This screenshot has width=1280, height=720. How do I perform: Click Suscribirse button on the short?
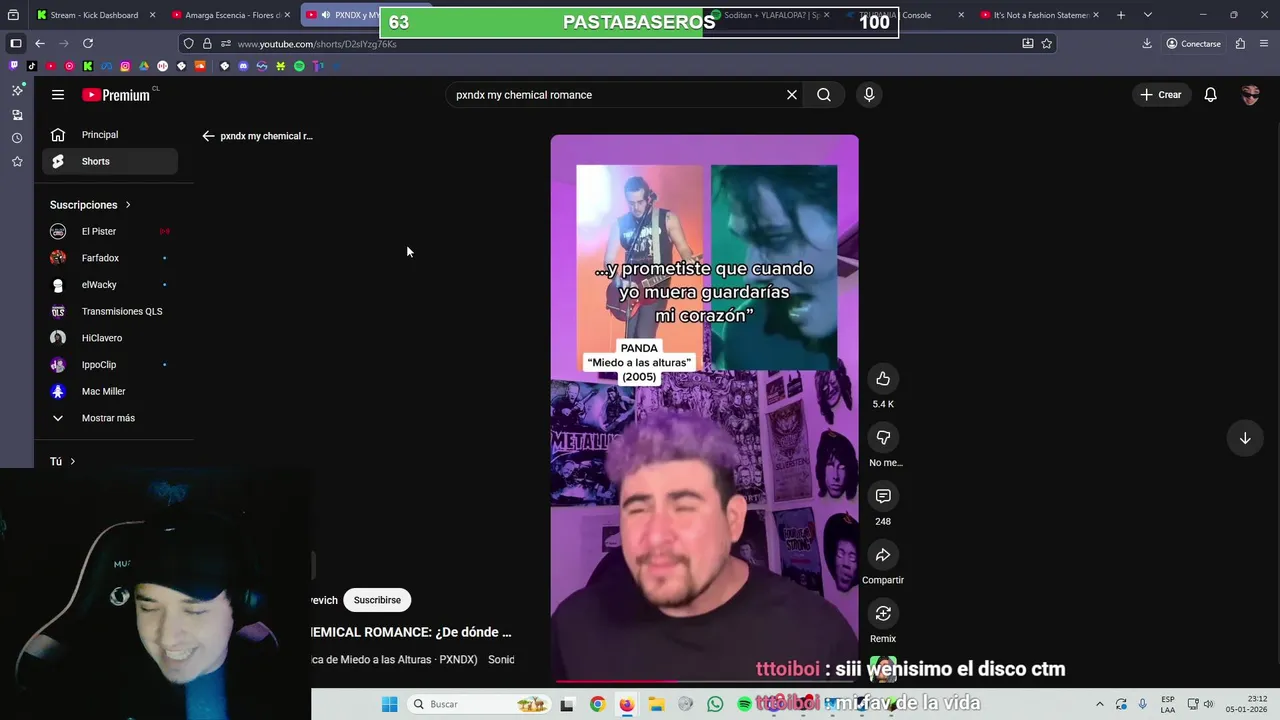(377, 600)
